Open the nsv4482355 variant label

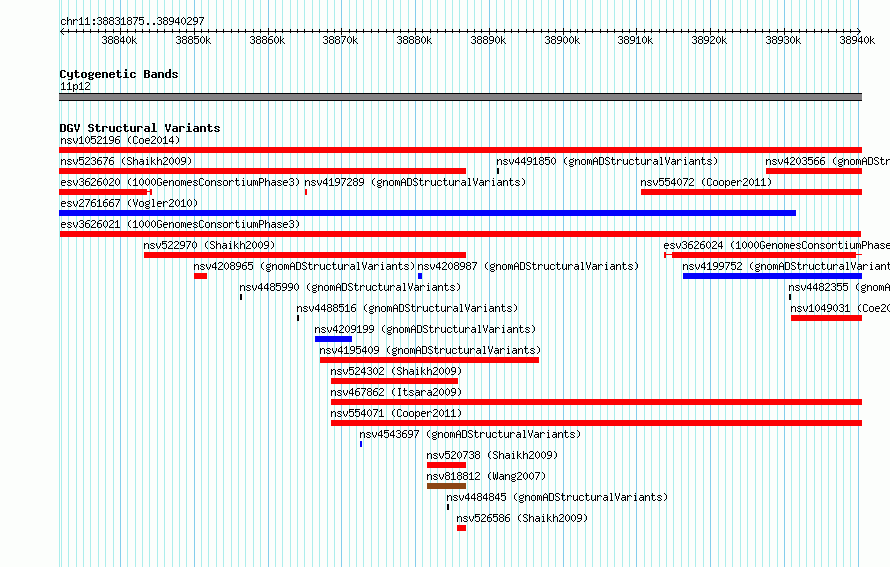[x=839, y=287]
